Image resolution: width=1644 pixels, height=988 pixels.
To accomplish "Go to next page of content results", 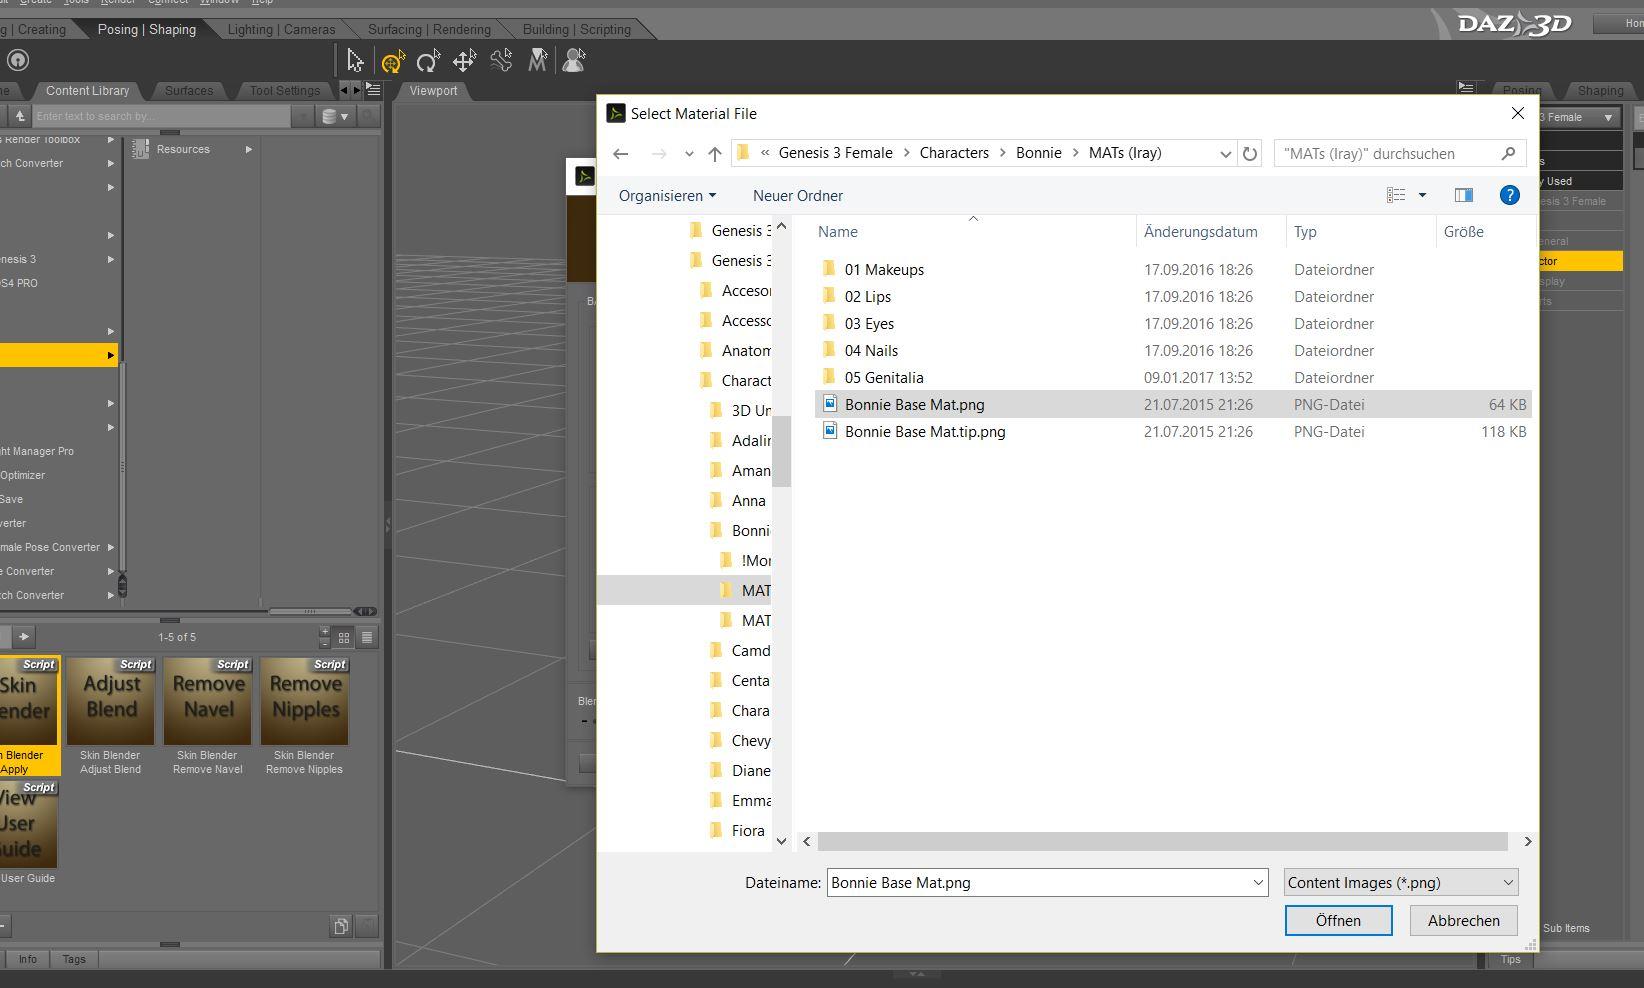I will (24, 636).
